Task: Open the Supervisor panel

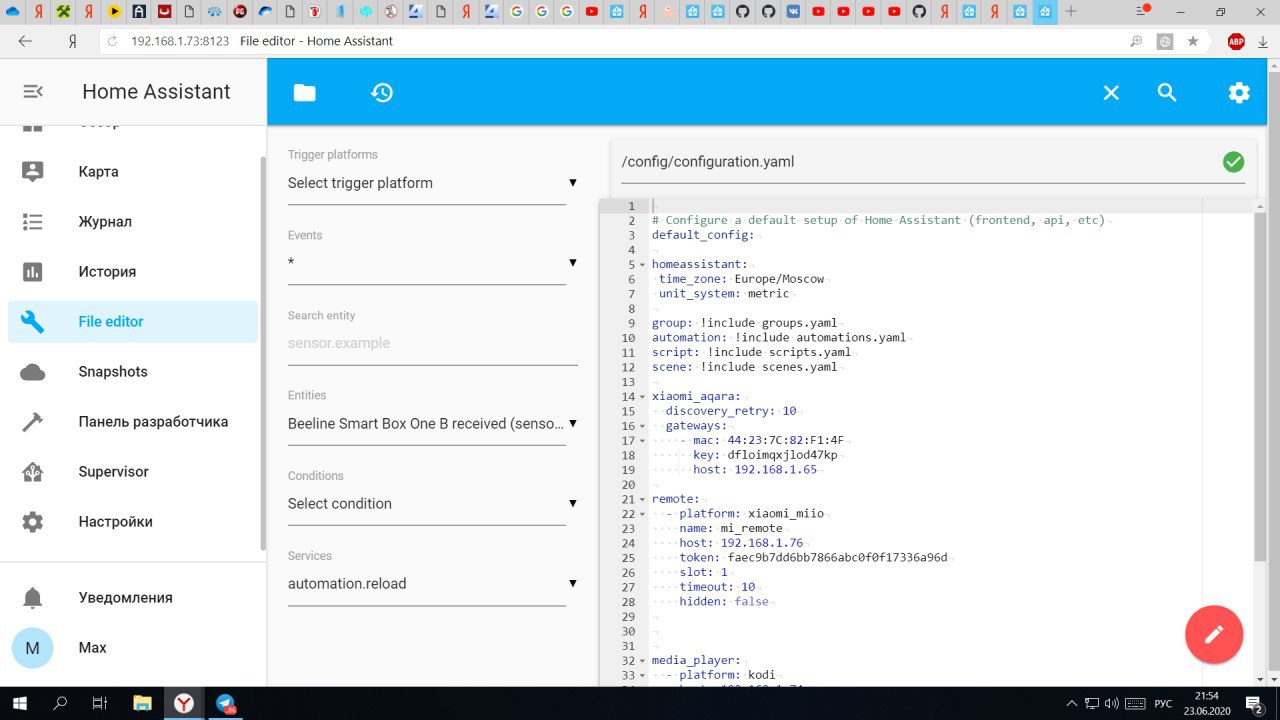Action: point(133,471)
